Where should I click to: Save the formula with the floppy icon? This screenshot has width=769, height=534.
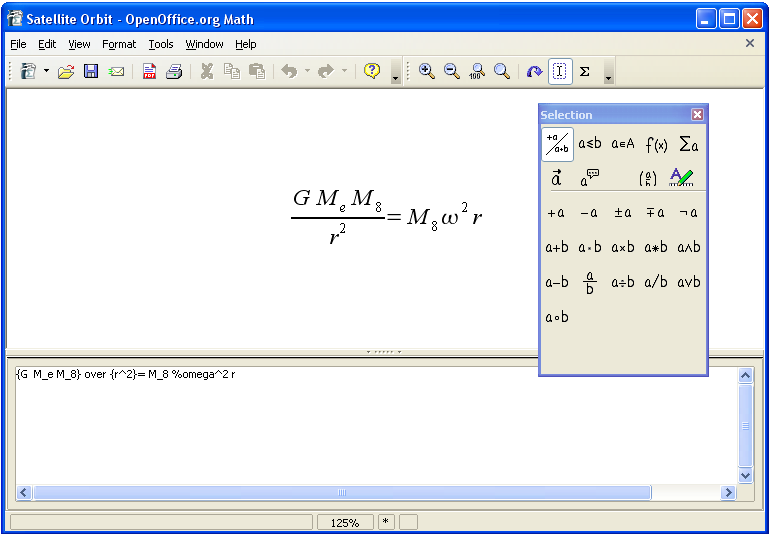91,72
